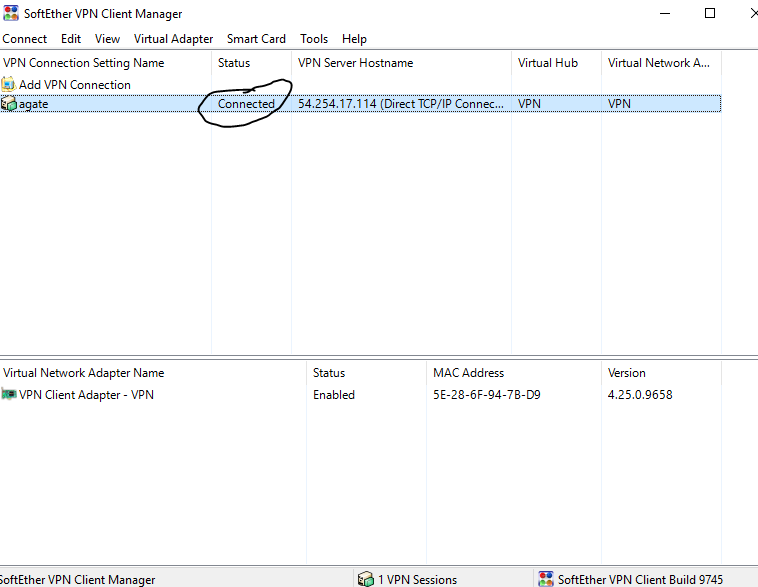Click the SoftEther app icon in title bar

pos(11,14)
